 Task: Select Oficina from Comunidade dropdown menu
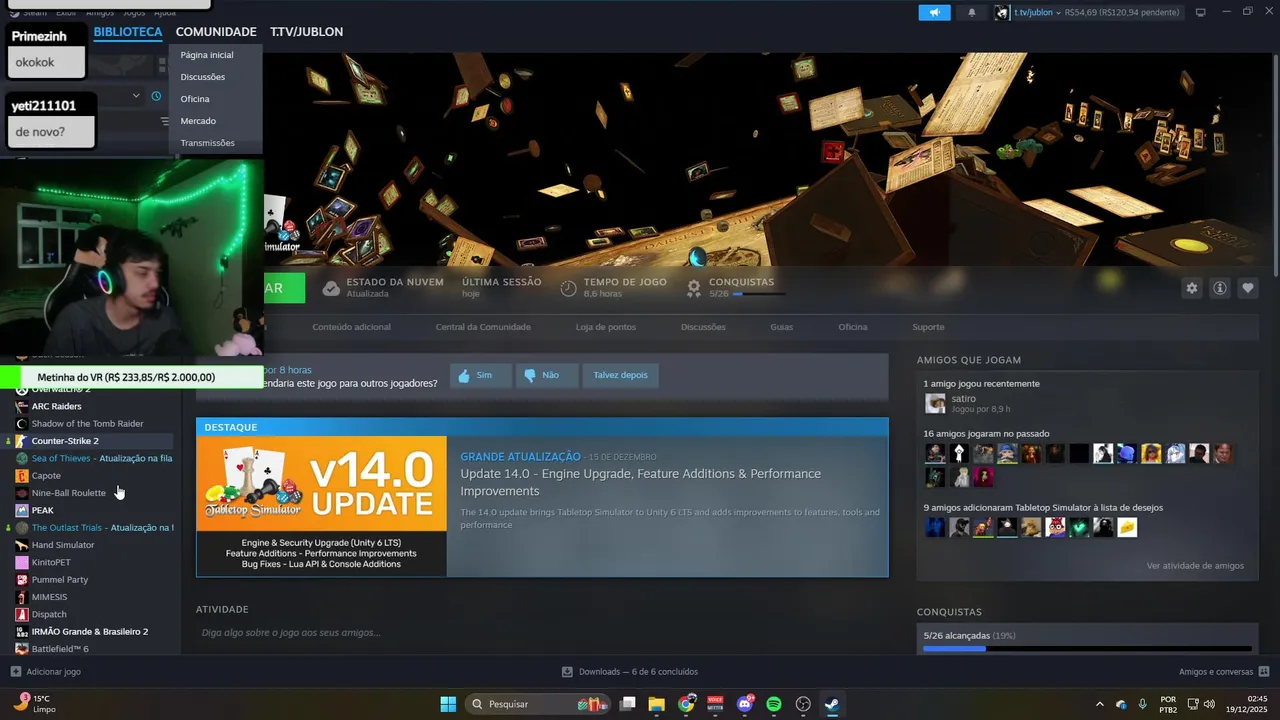[x=195, y=99]
